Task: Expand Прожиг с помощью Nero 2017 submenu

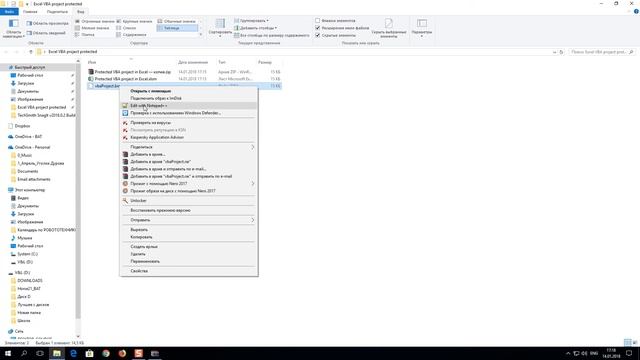Action: [x=189, y=184]
